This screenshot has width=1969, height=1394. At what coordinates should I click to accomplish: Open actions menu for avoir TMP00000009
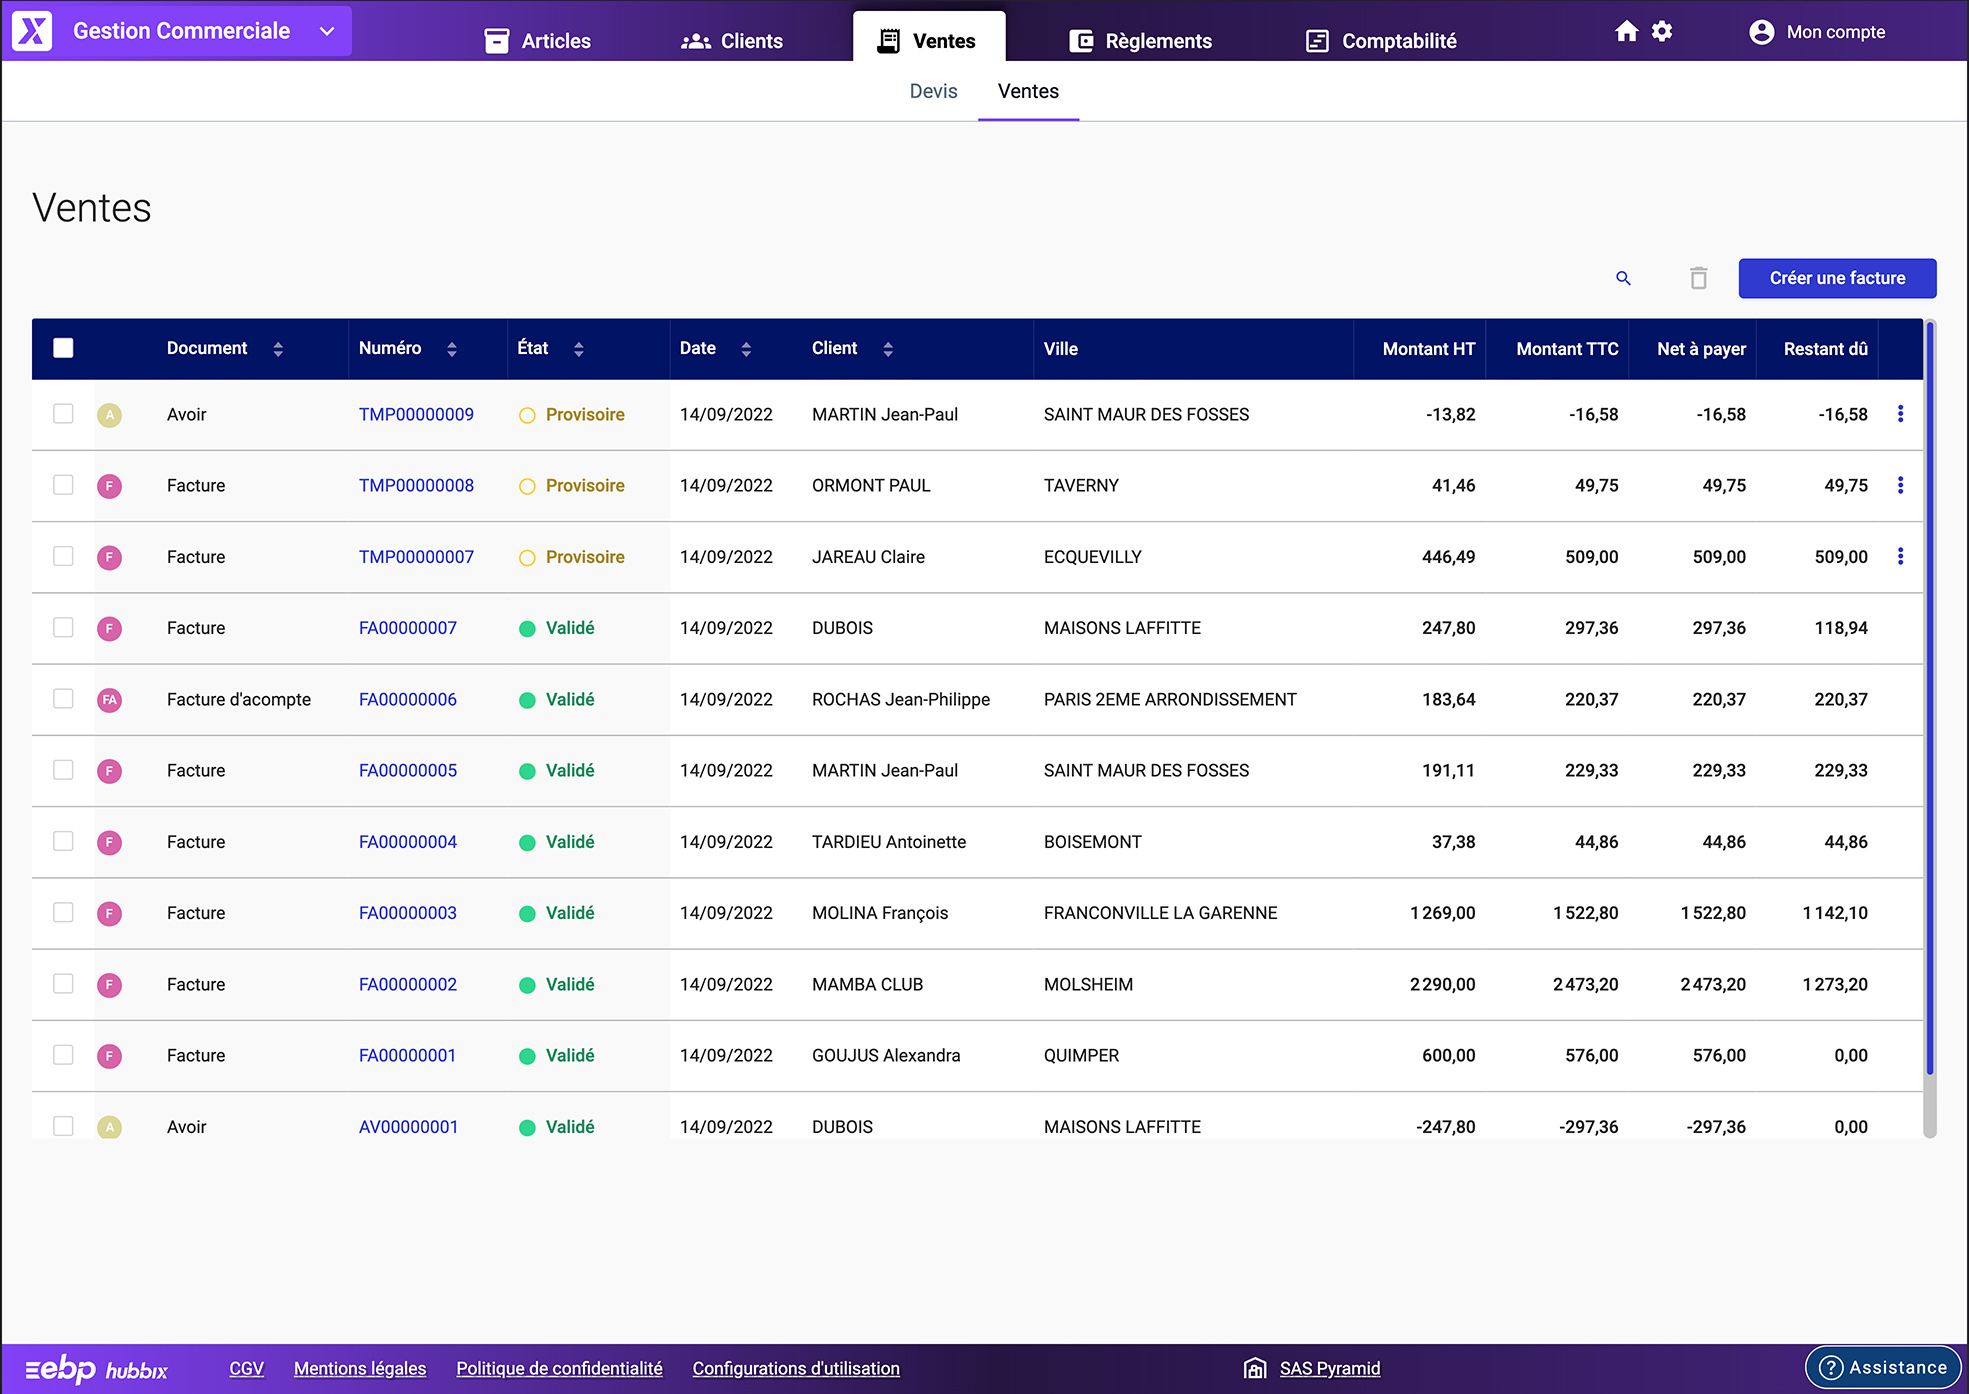(1900, 414)
